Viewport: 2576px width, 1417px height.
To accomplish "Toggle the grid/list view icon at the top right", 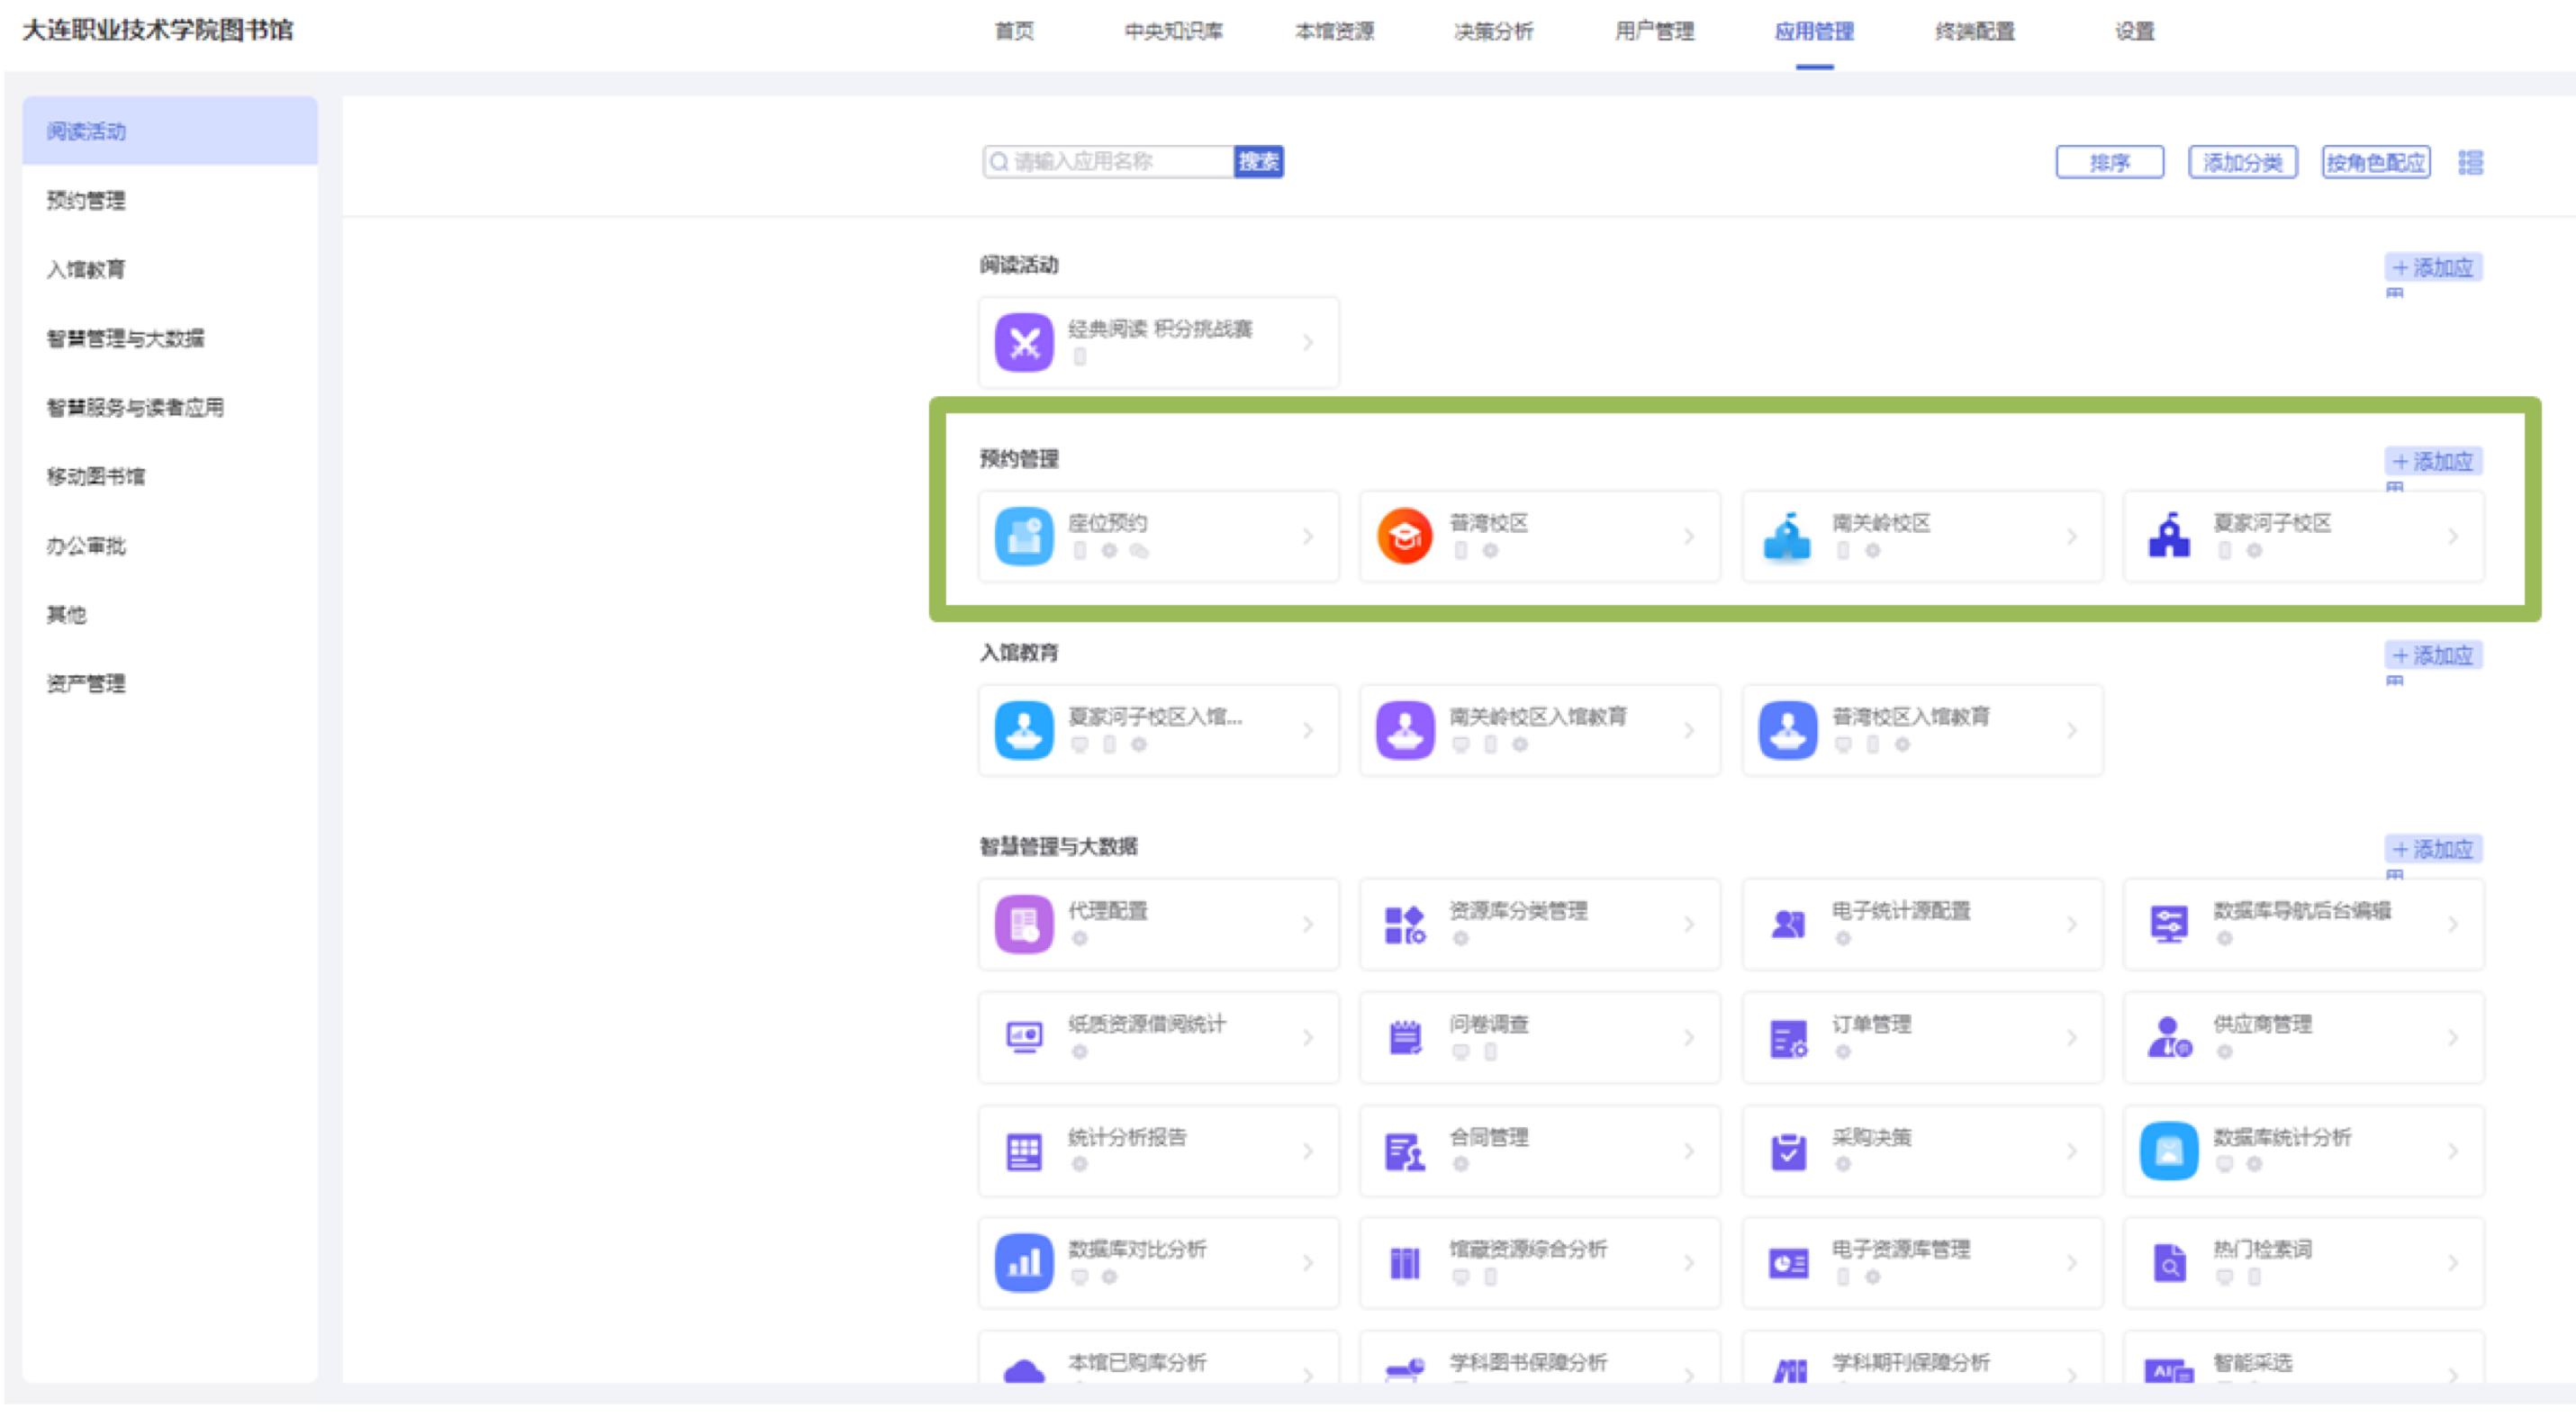I will pos(2470,162).
